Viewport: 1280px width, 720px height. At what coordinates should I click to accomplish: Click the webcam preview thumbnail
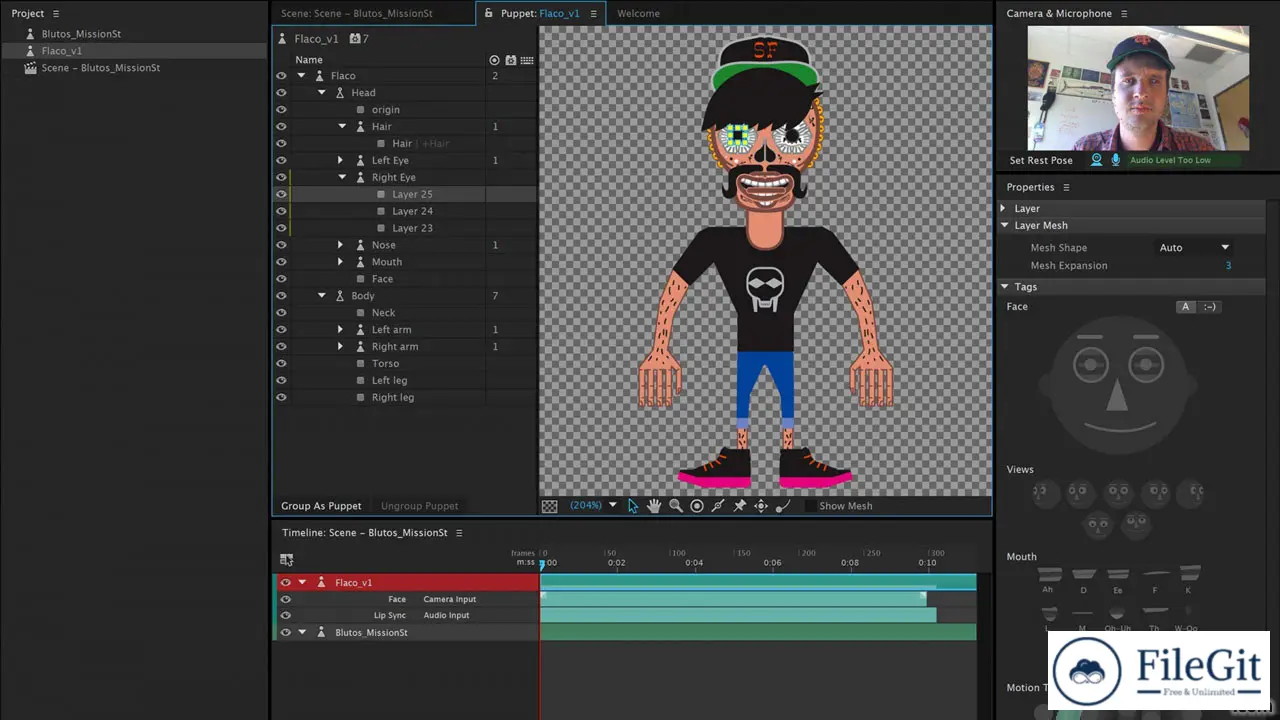click(1138, 87)
